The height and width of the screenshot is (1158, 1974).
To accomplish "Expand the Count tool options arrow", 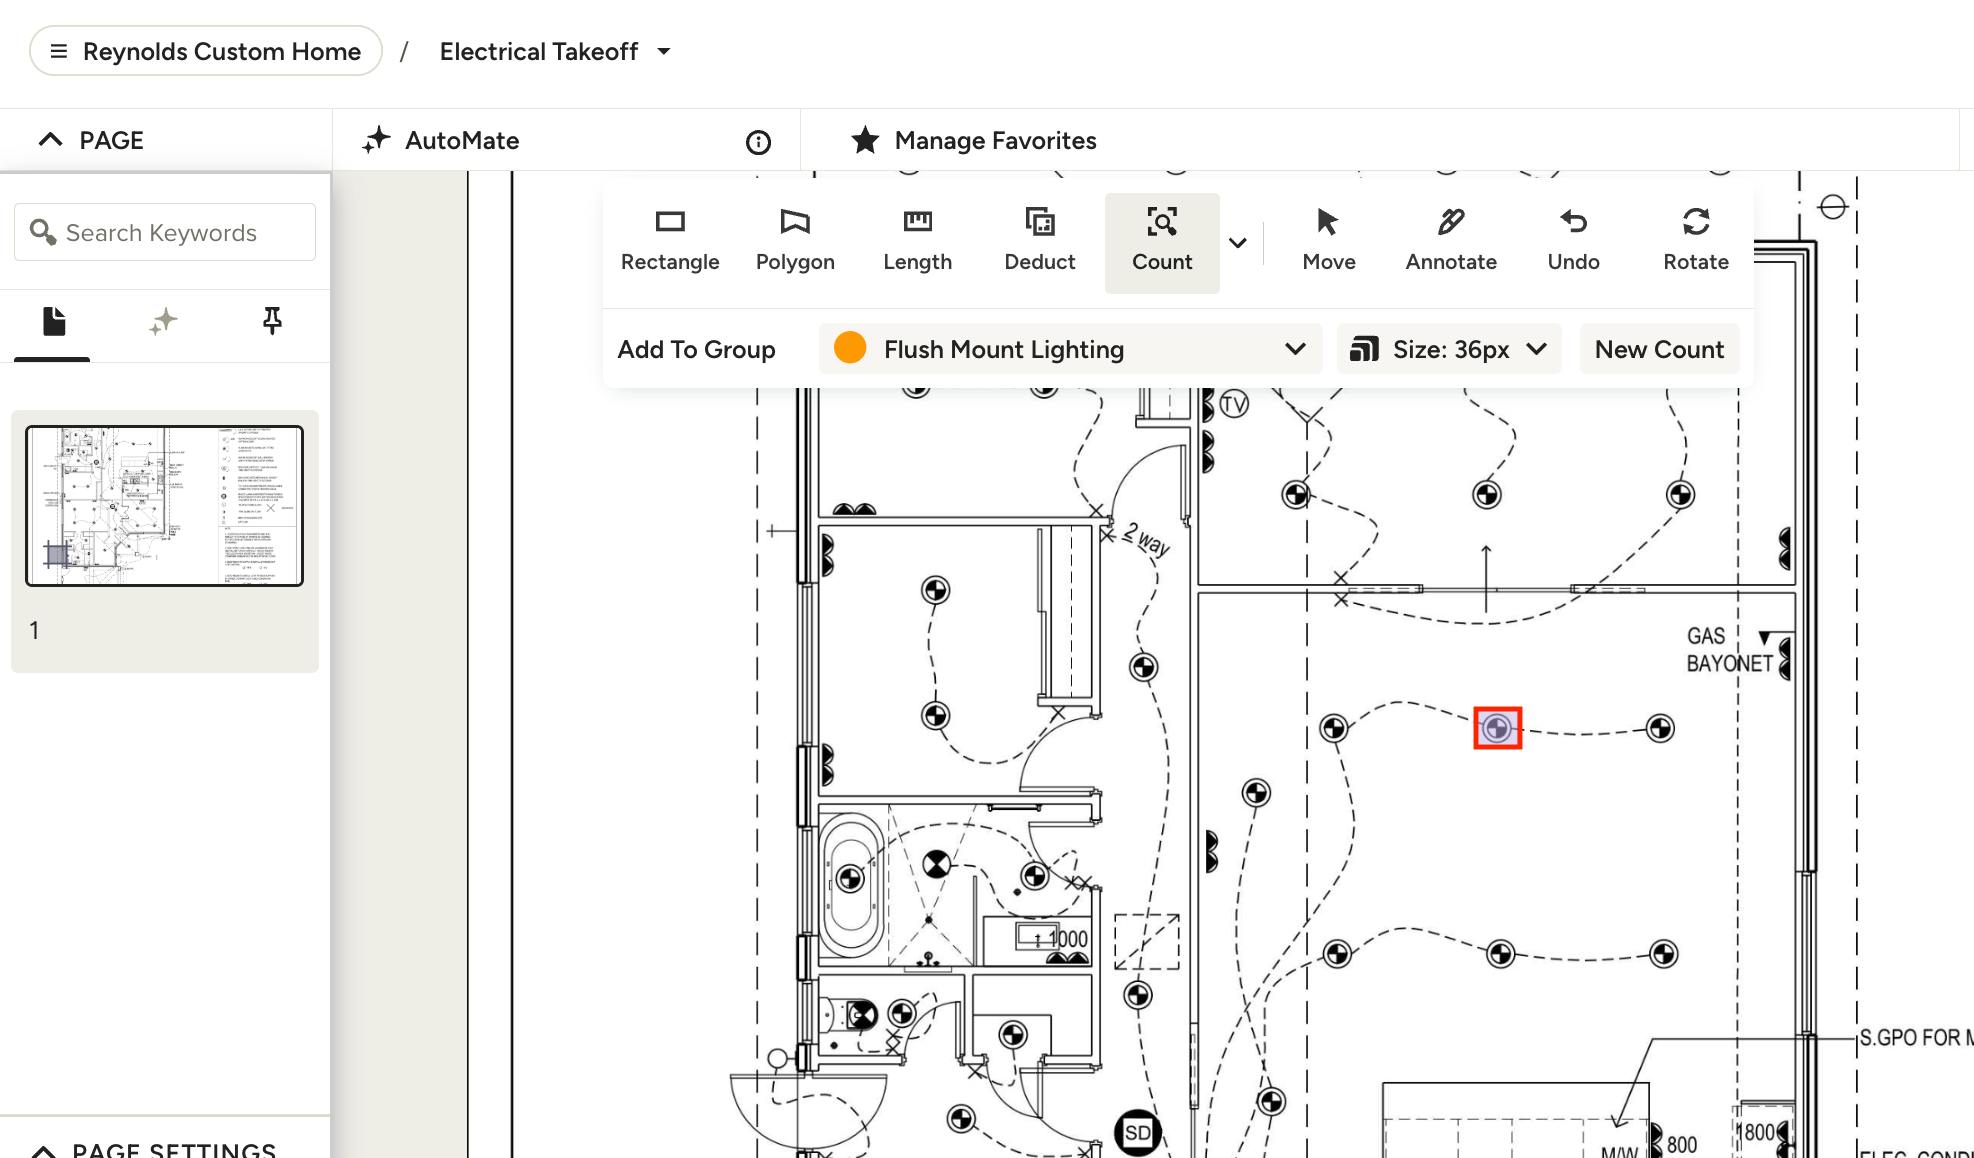I will click(x=1237, y=243).
